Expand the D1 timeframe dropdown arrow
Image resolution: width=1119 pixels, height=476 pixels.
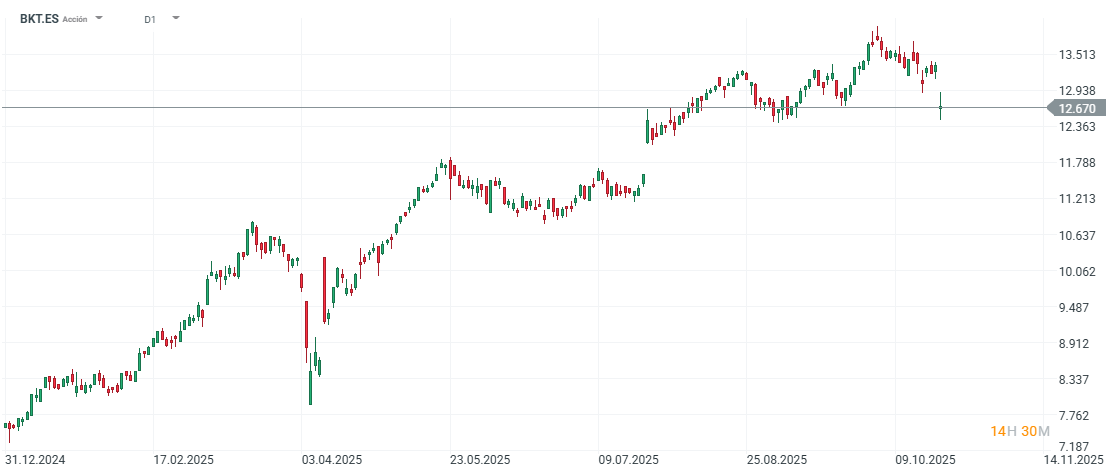[176, 18]
